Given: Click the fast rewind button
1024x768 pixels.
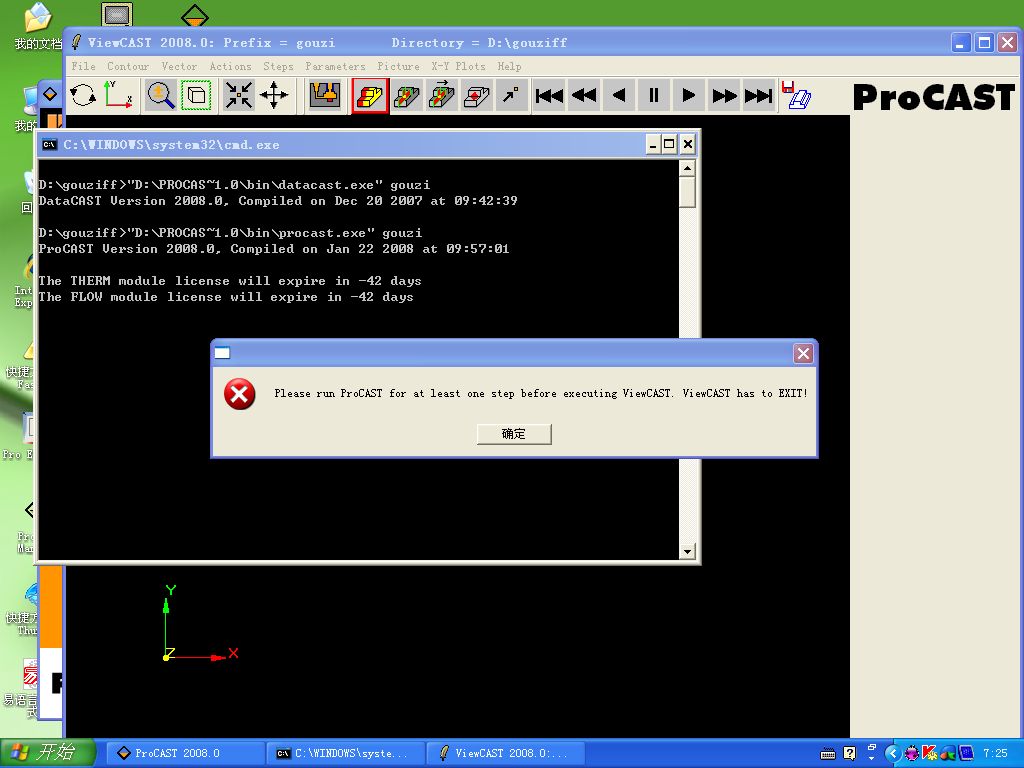Looking at the screenshot, I should click(x=584, y=96).
